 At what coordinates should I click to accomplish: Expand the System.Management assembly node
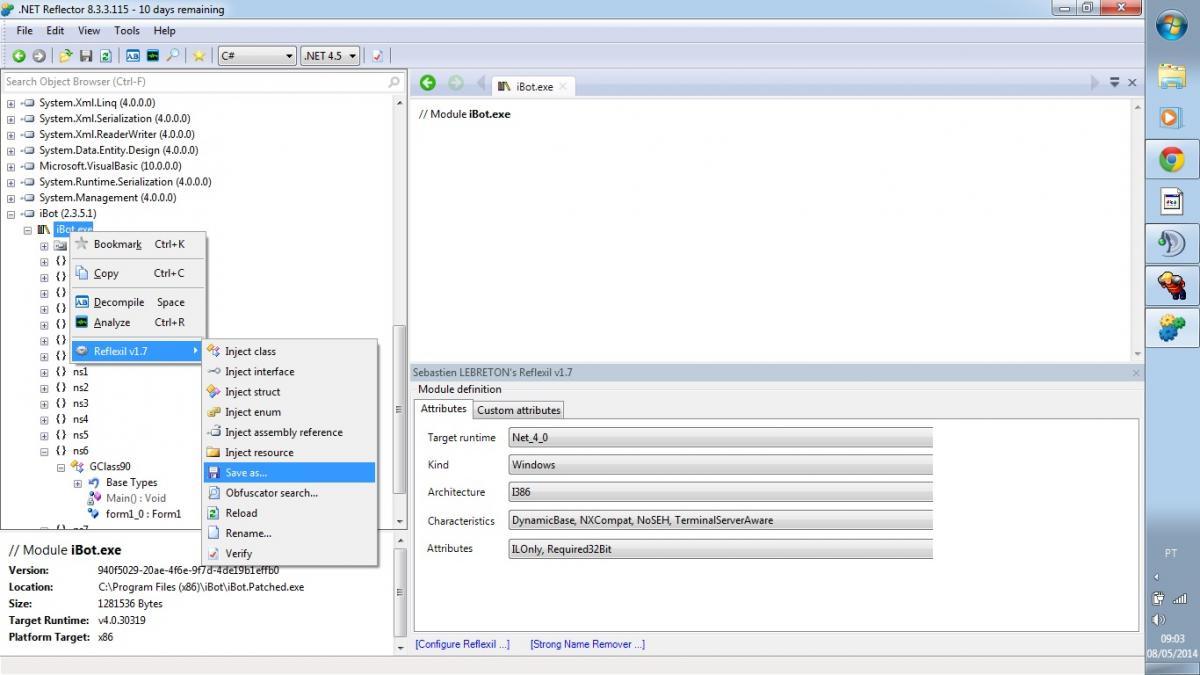[x=11, y=198]
